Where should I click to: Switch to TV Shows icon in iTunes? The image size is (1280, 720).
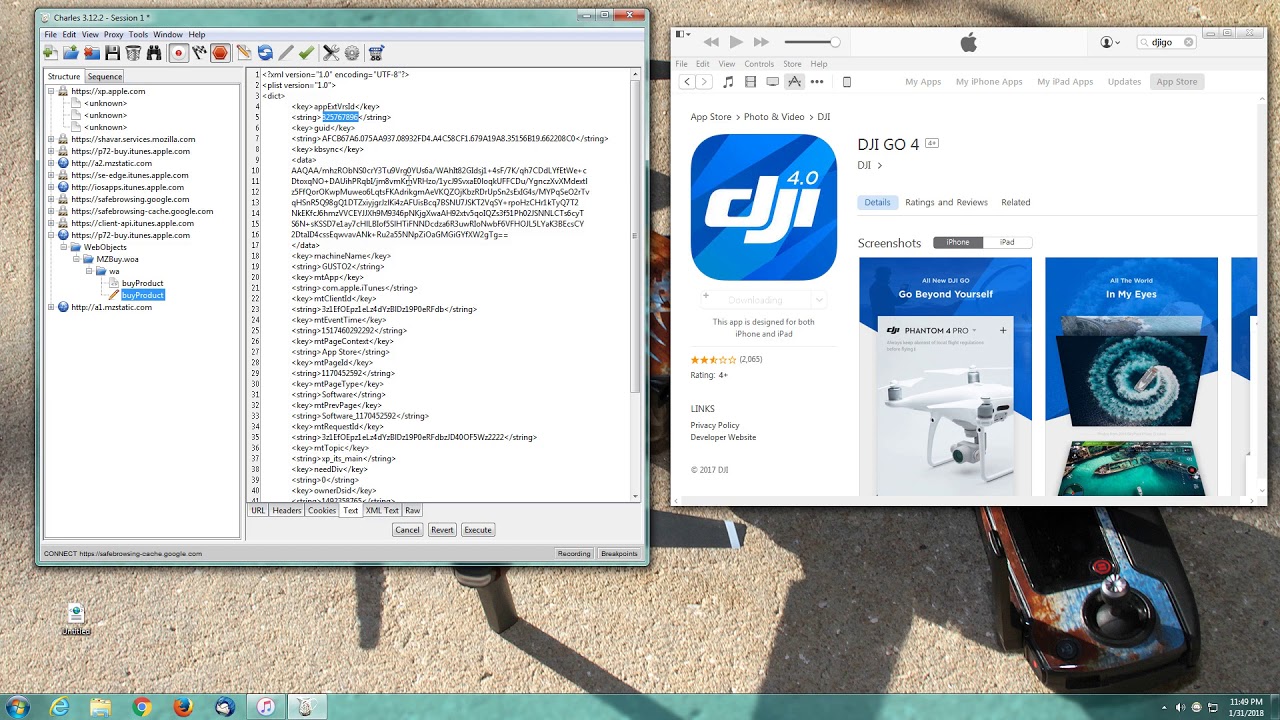(772, 82)
